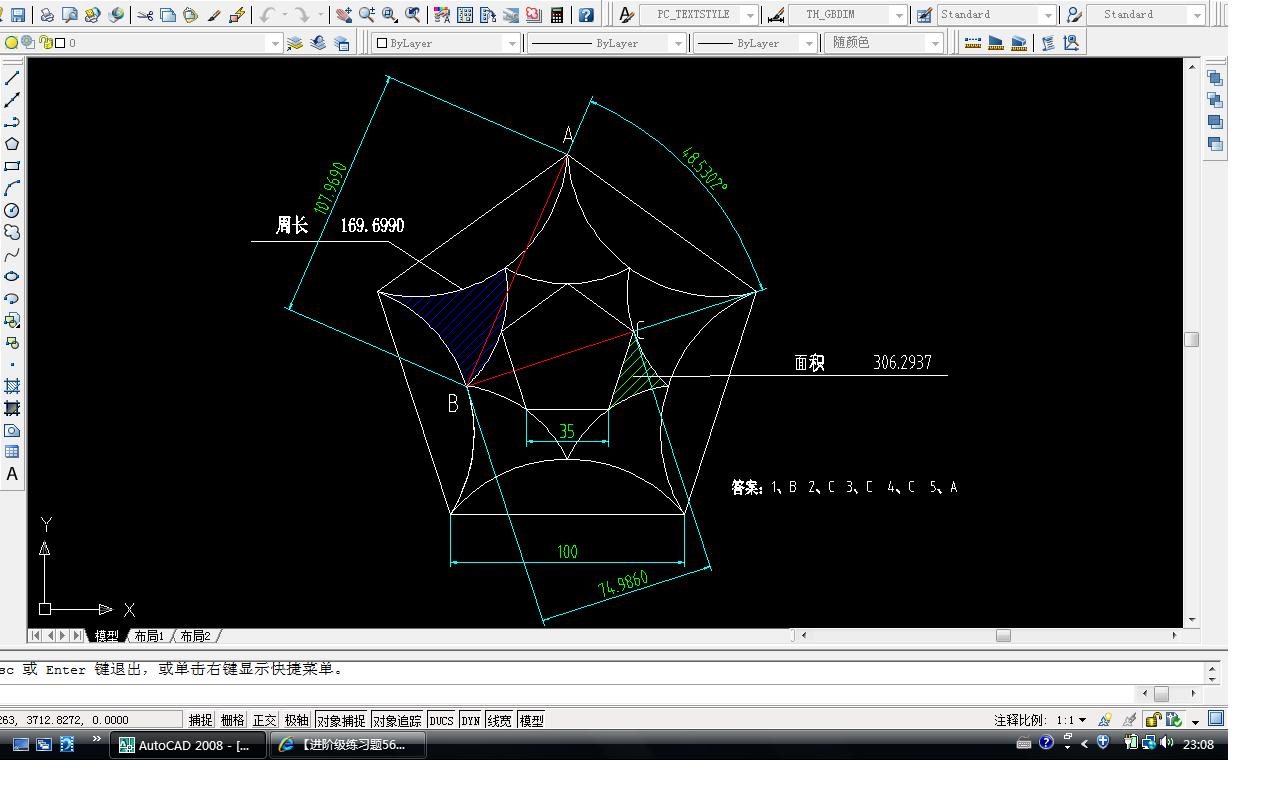Click the Undo arrow icon
1280x800 pixels.
point(267,15)
